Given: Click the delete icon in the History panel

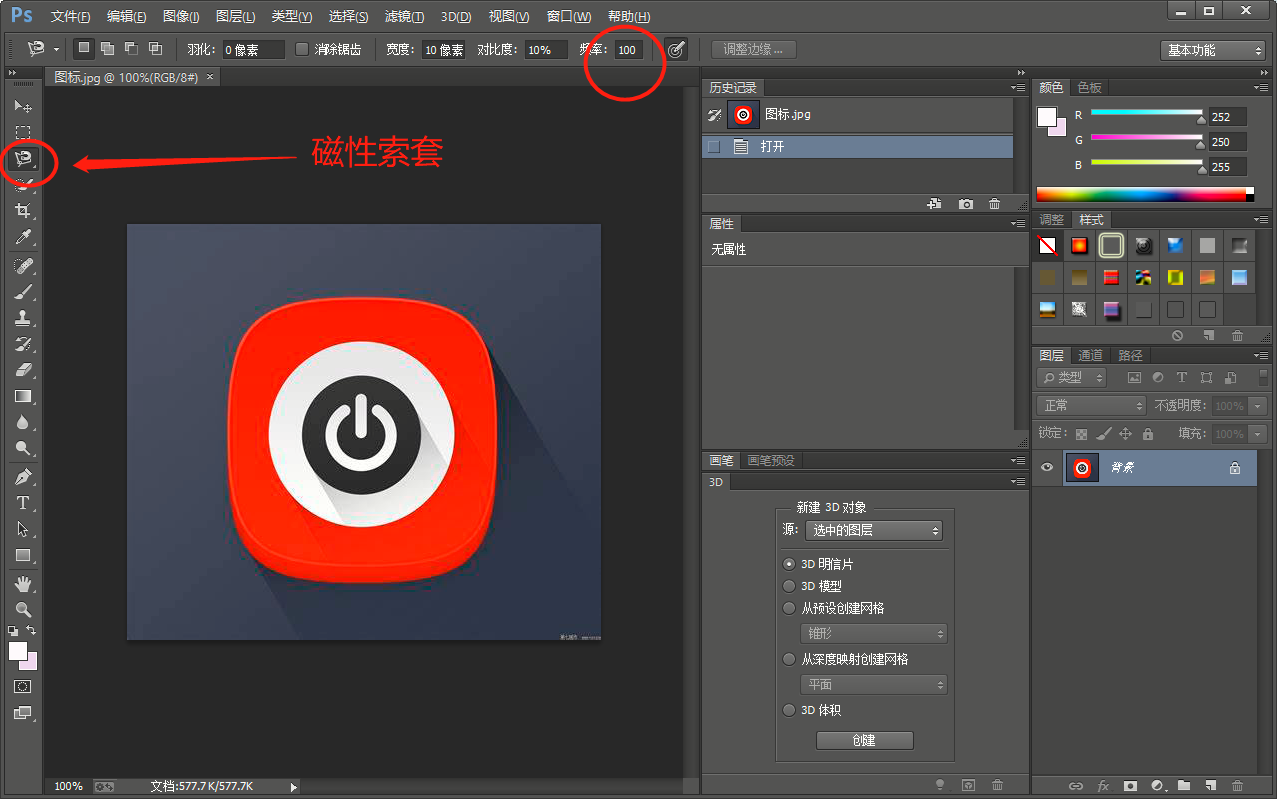Looking at the screenshot, I should [x=994, y=203].
